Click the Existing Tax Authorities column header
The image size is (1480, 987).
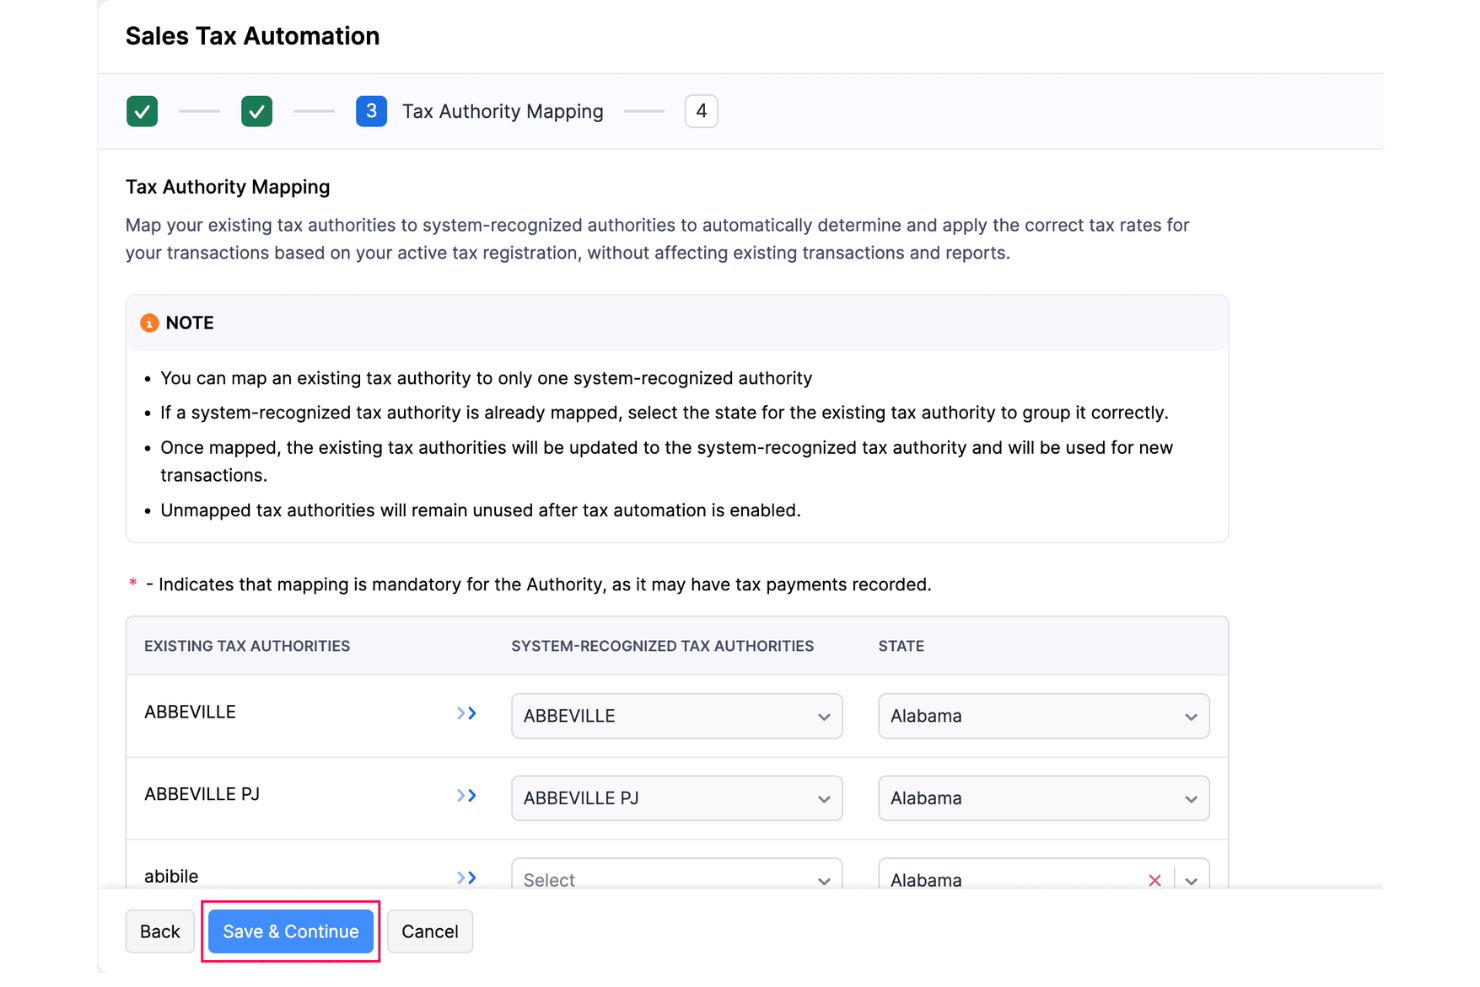click(247, 646)
